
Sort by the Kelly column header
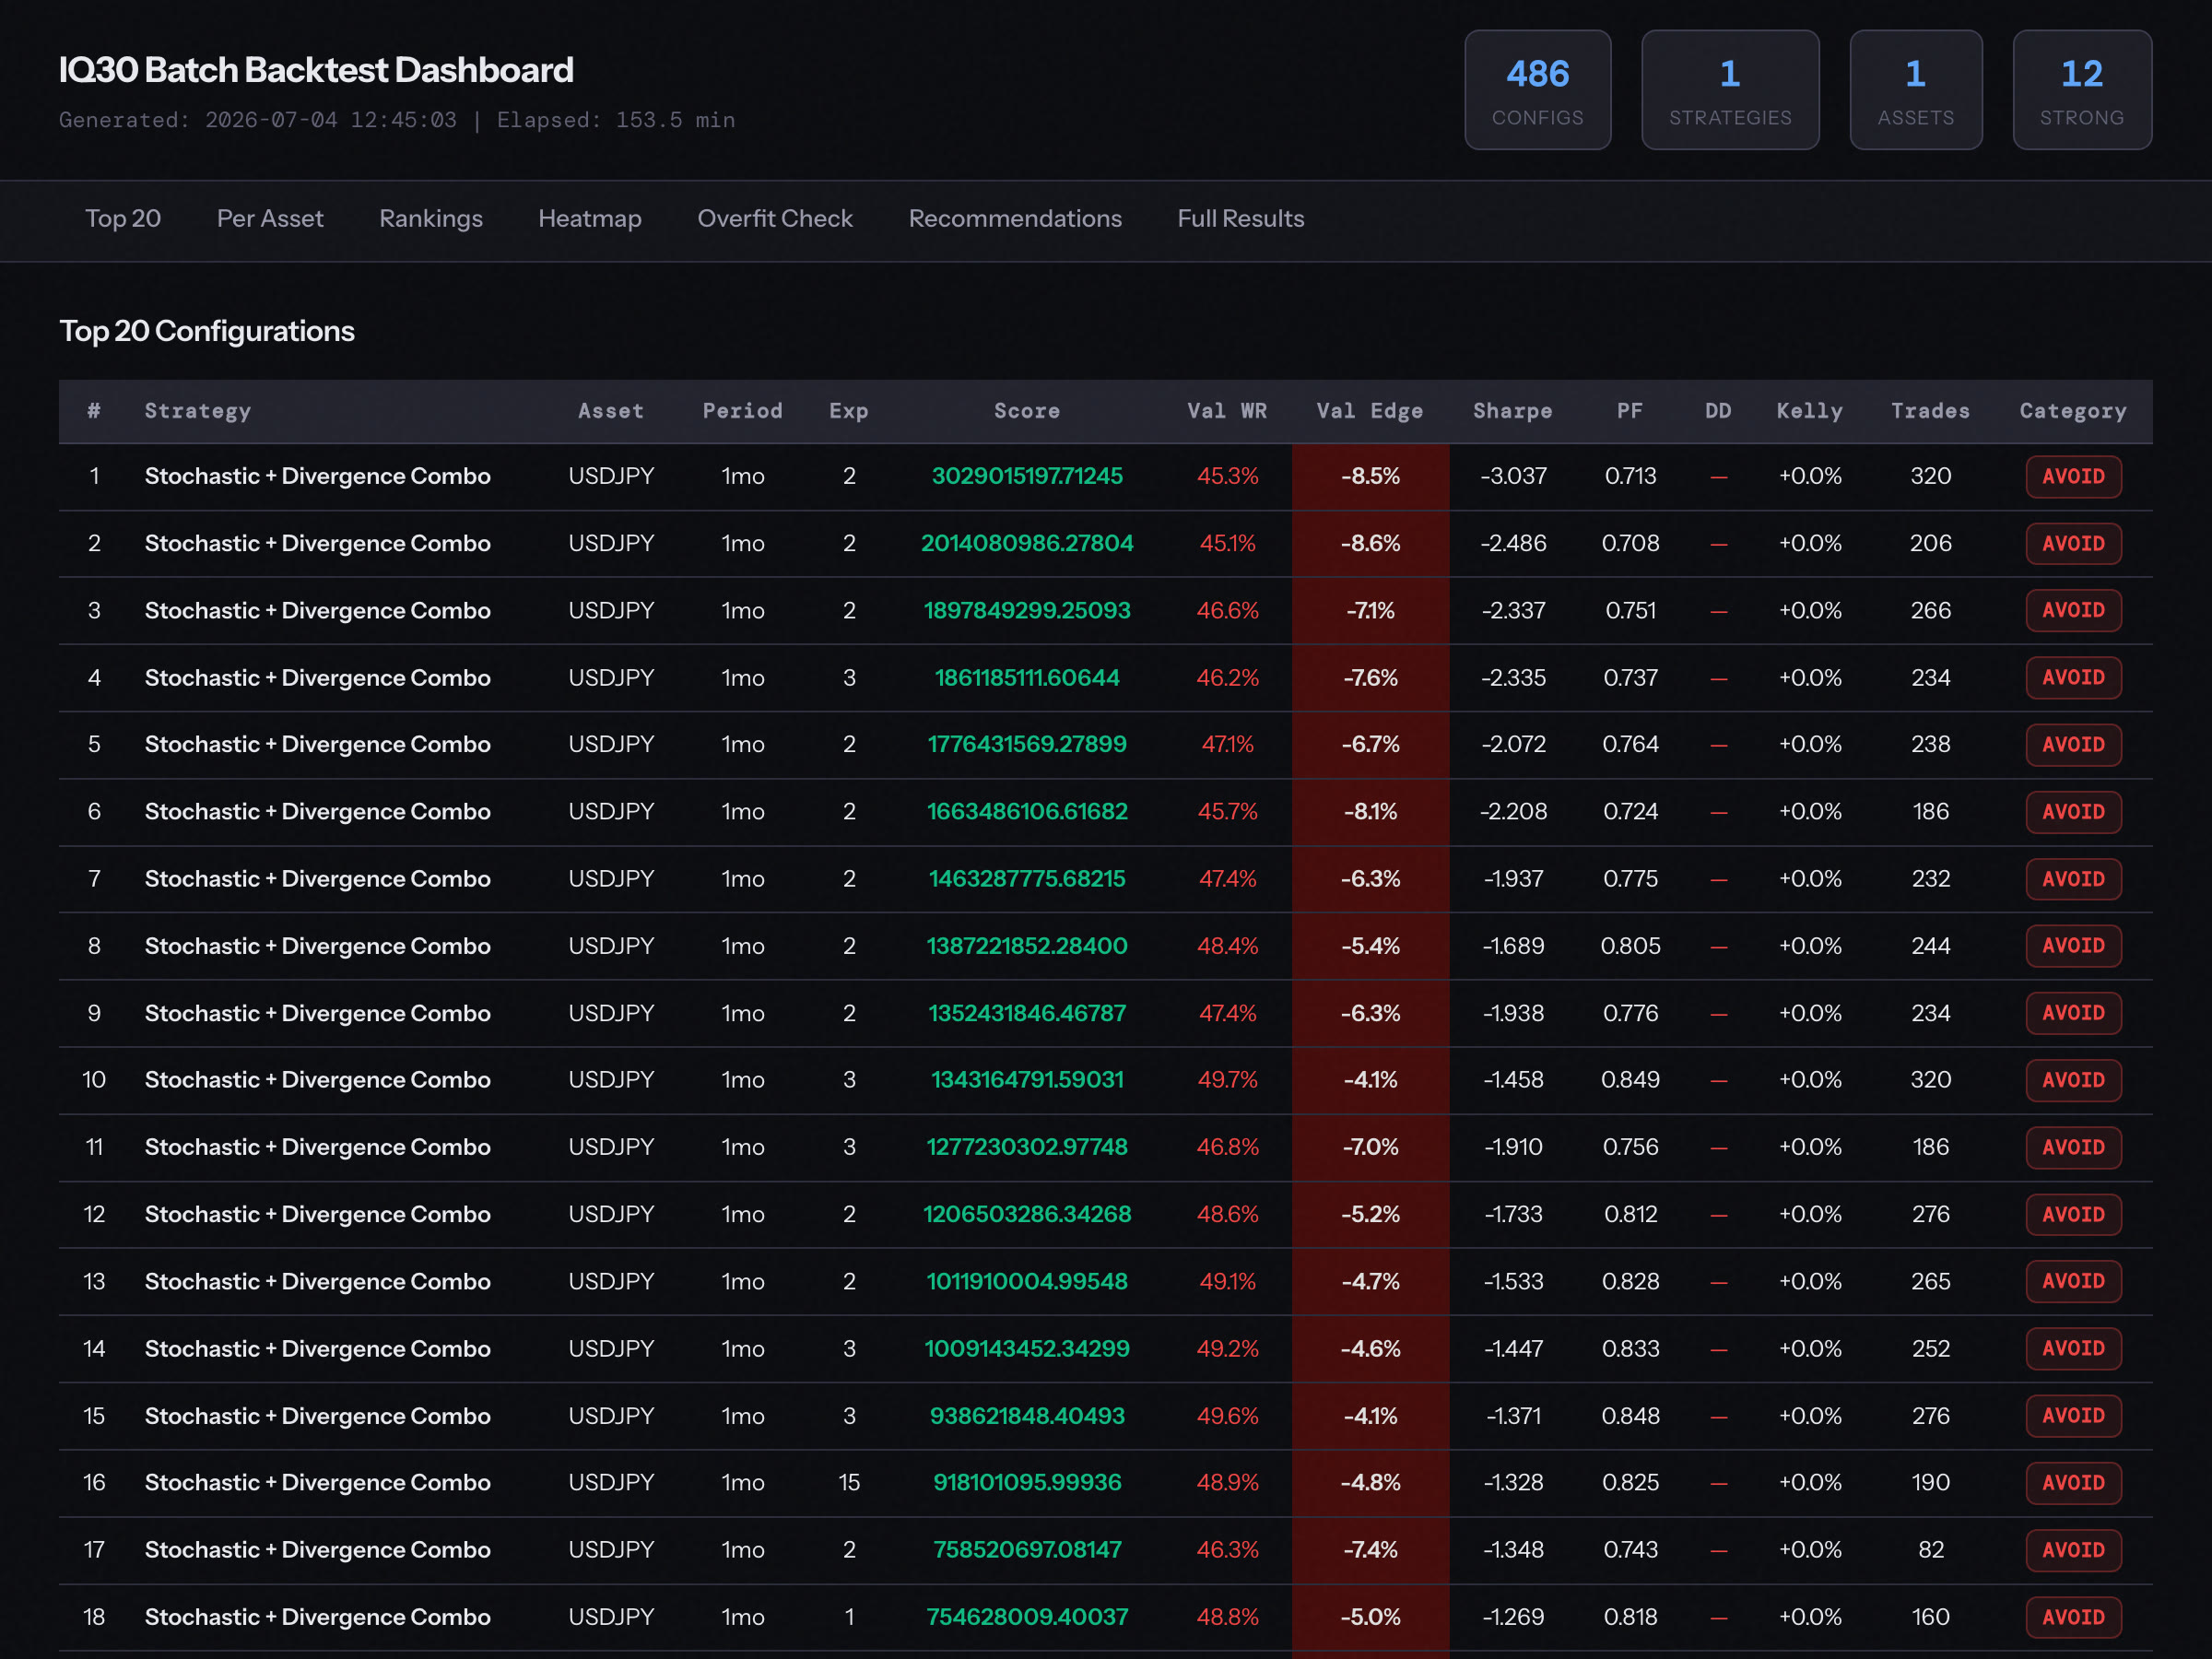point(1810,411)
